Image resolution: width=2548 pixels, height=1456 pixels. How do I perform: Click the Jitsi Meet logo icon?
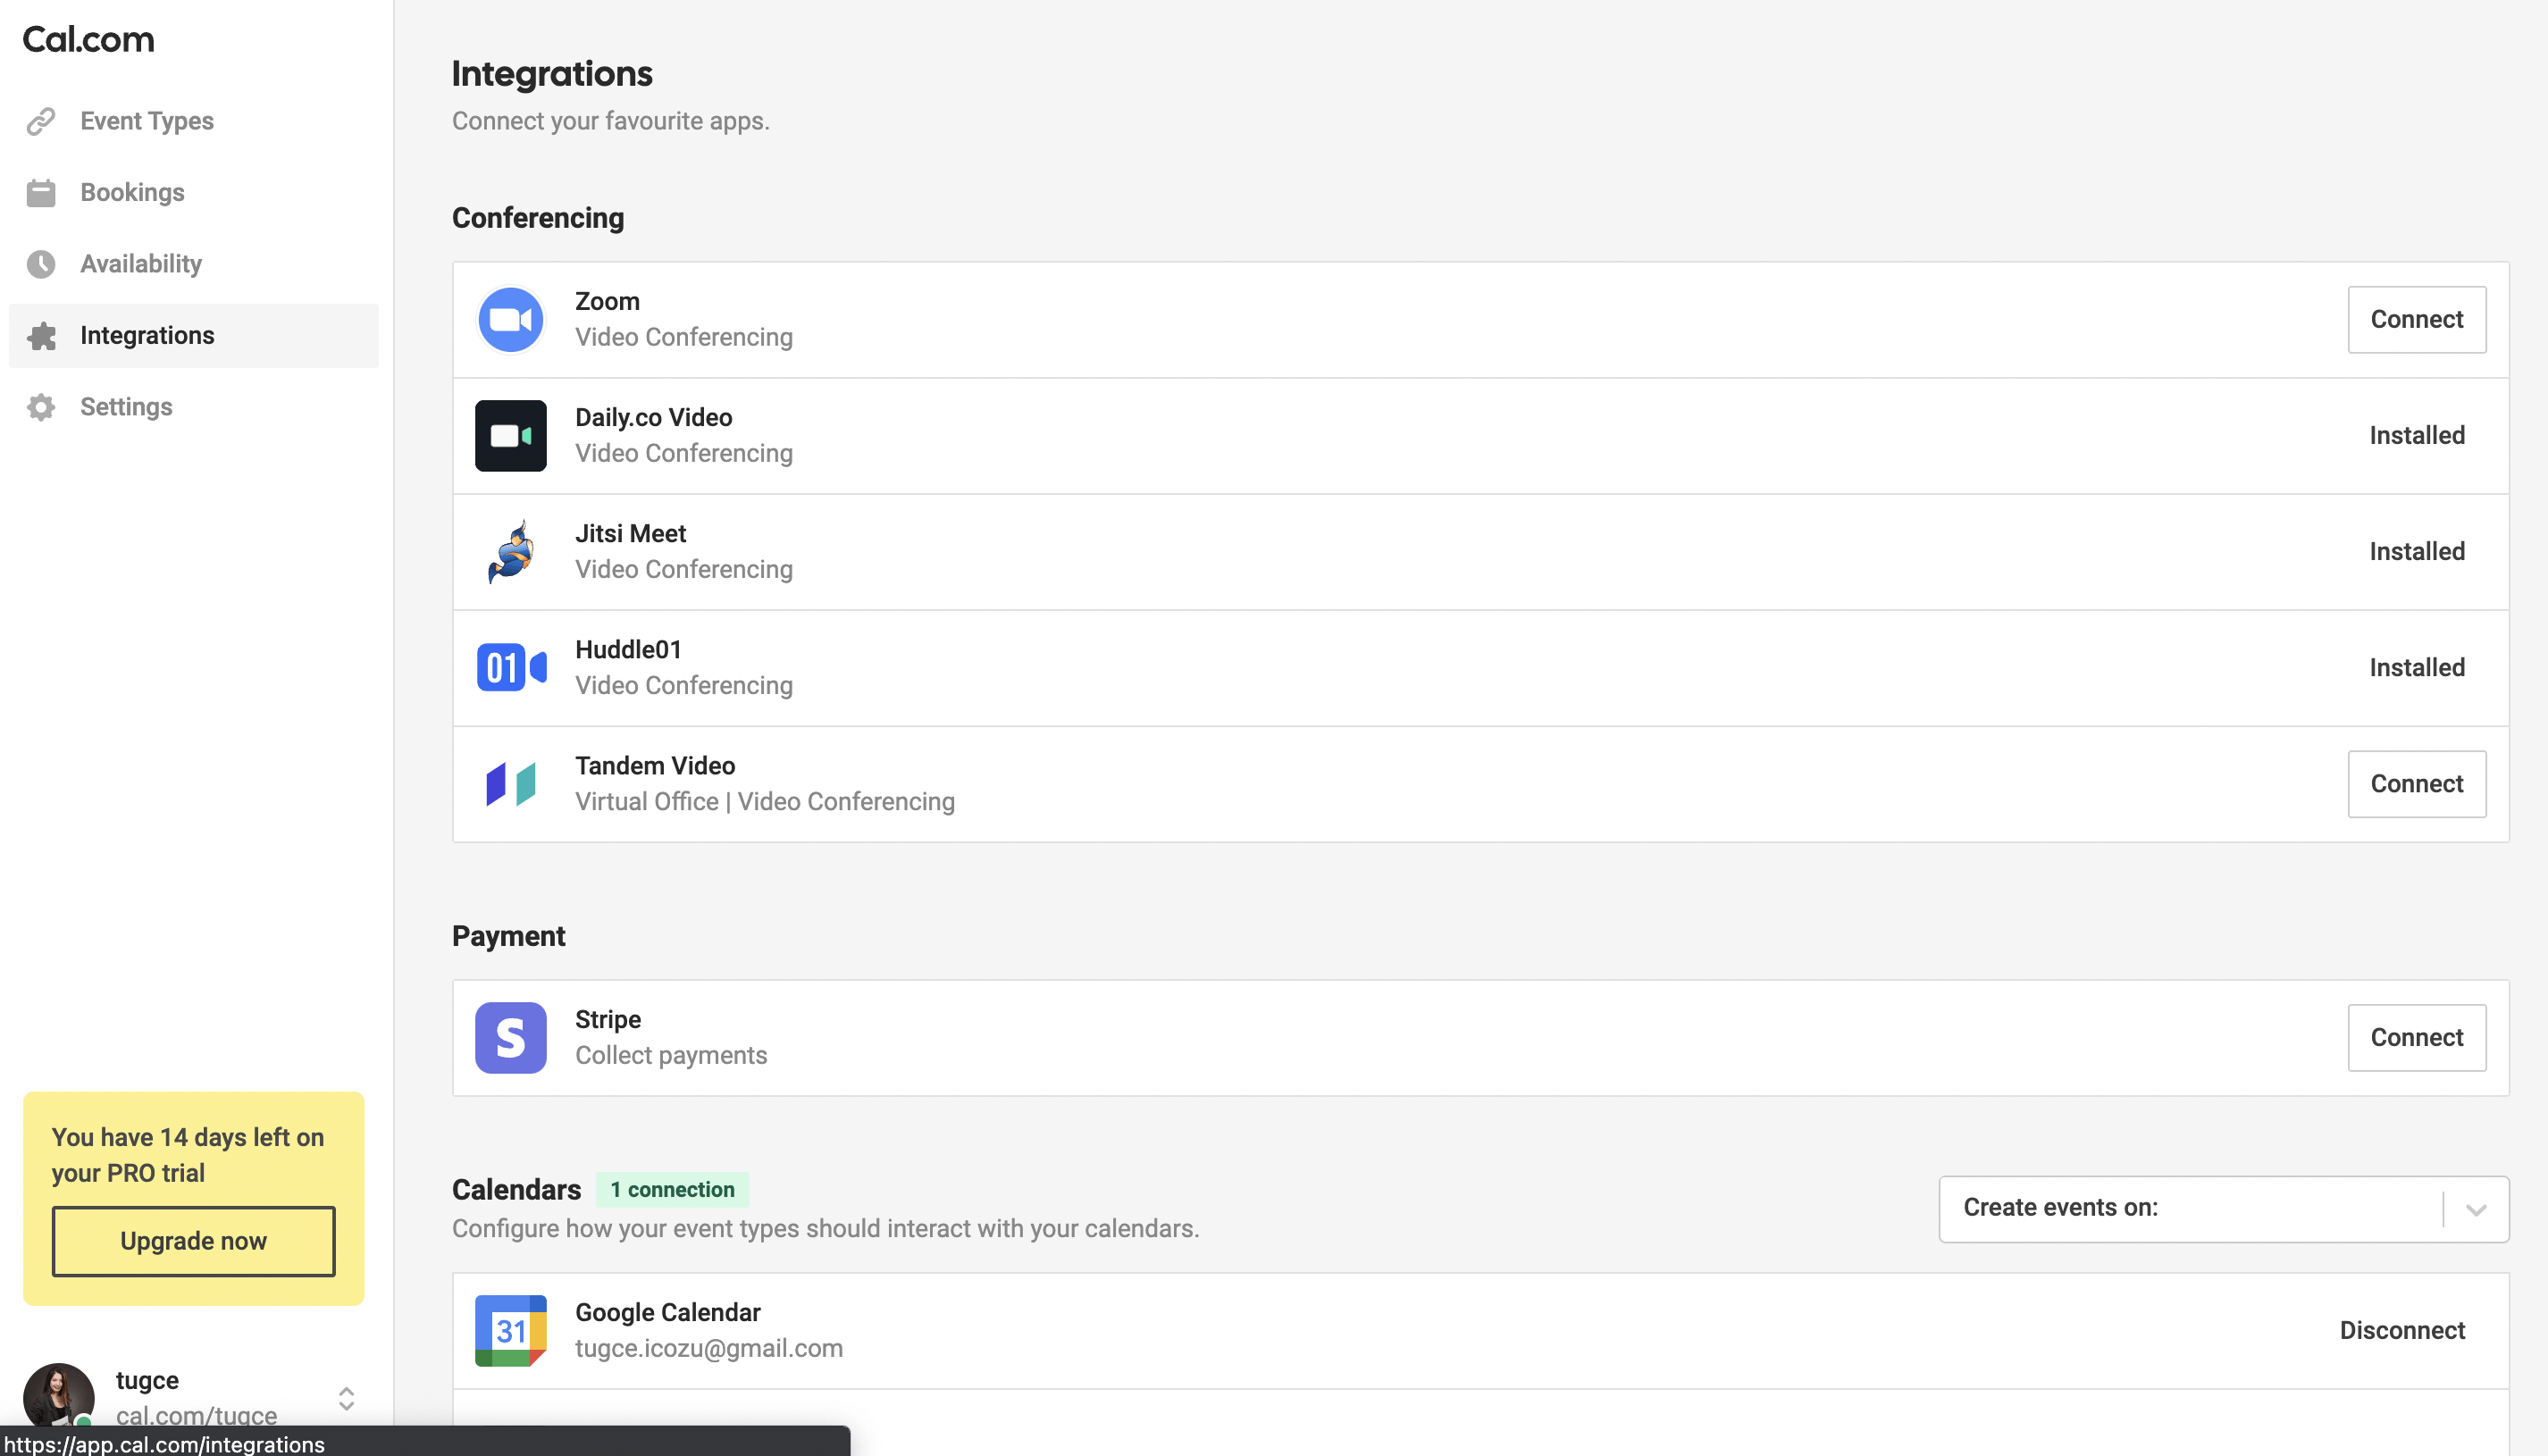point(510,552)
